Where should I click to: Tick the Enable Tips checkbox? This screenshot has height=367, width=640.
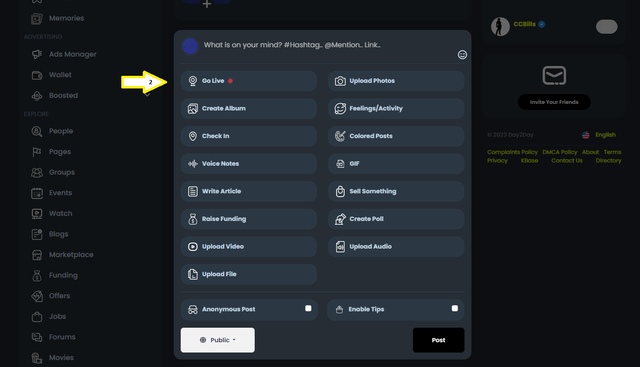point(455,308)
